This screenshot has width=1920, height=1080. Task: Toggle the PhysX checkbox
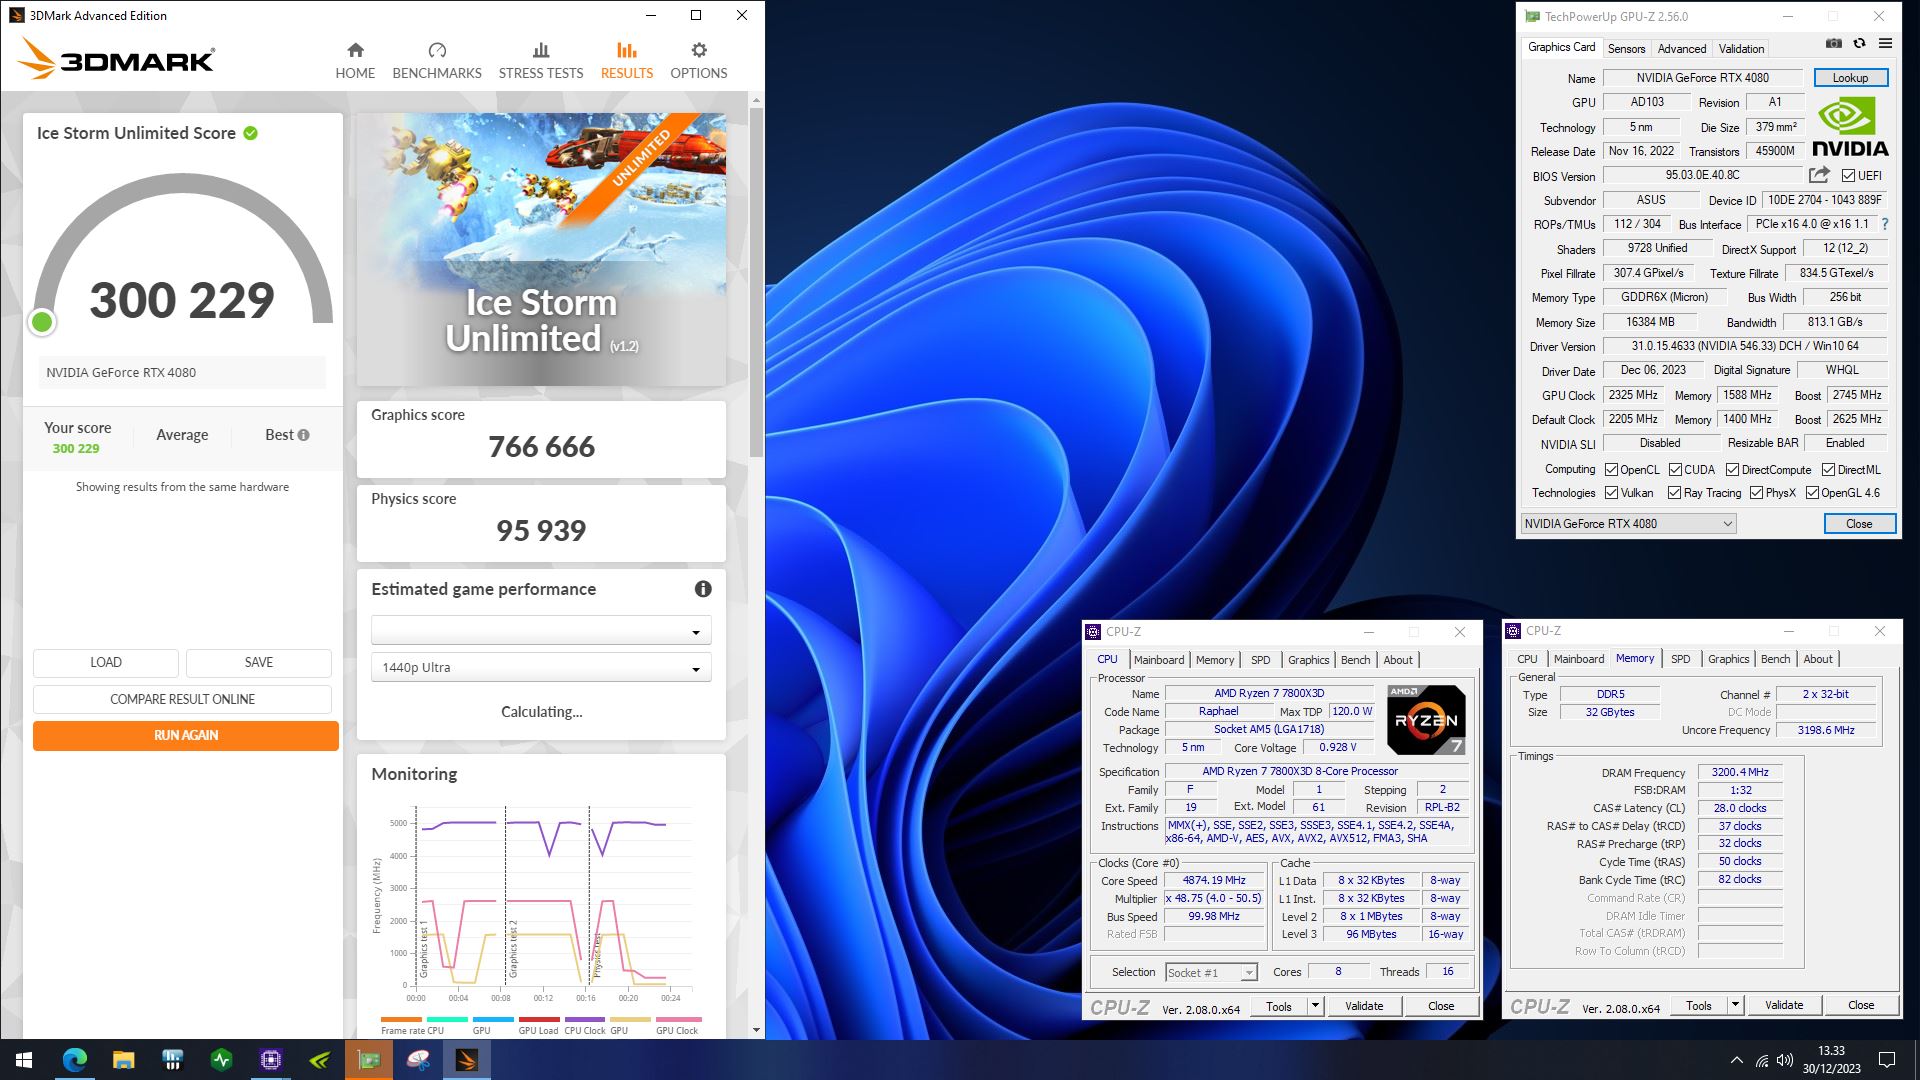pos(1757,493)
